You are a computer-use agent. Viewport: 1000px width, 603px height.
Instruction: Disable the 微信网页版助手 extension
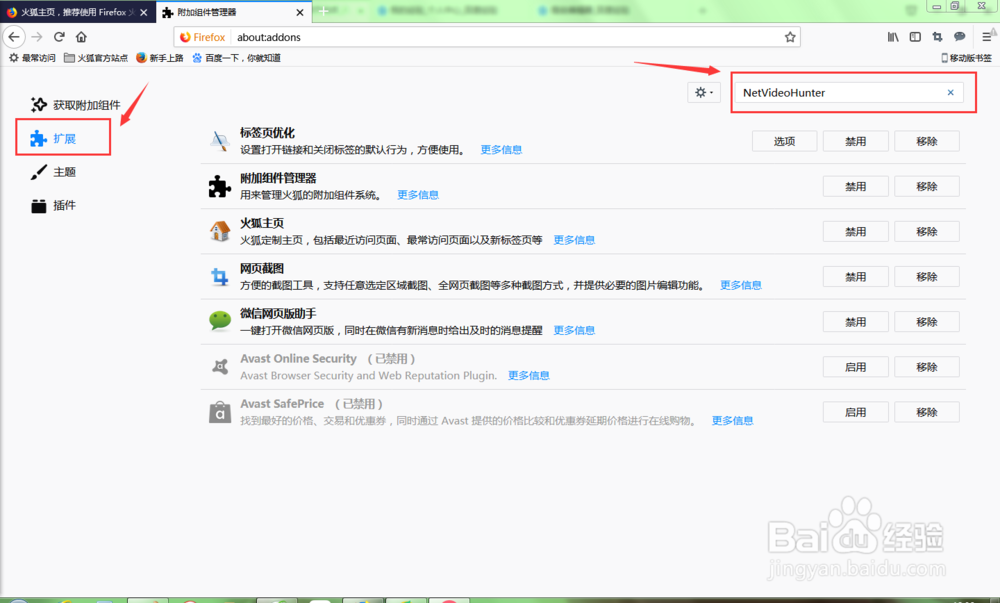point(856,323)
